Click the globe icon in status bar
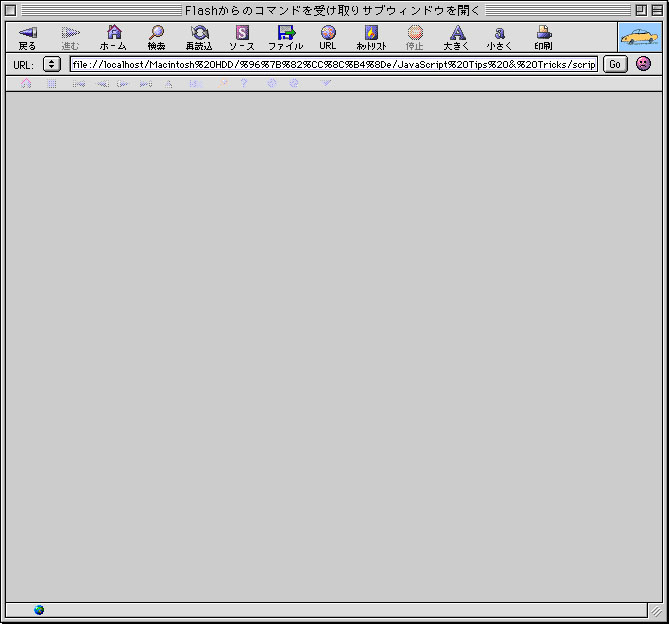 [39, 610]
